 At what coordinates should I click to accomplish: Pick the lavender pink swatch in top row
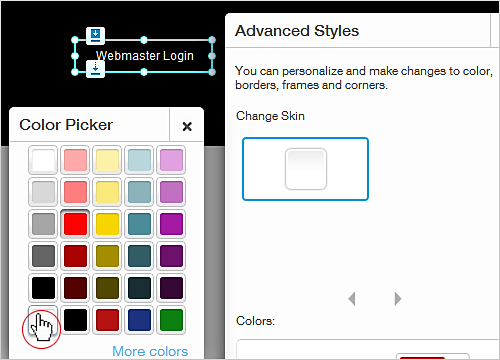(x=171, y=160)
